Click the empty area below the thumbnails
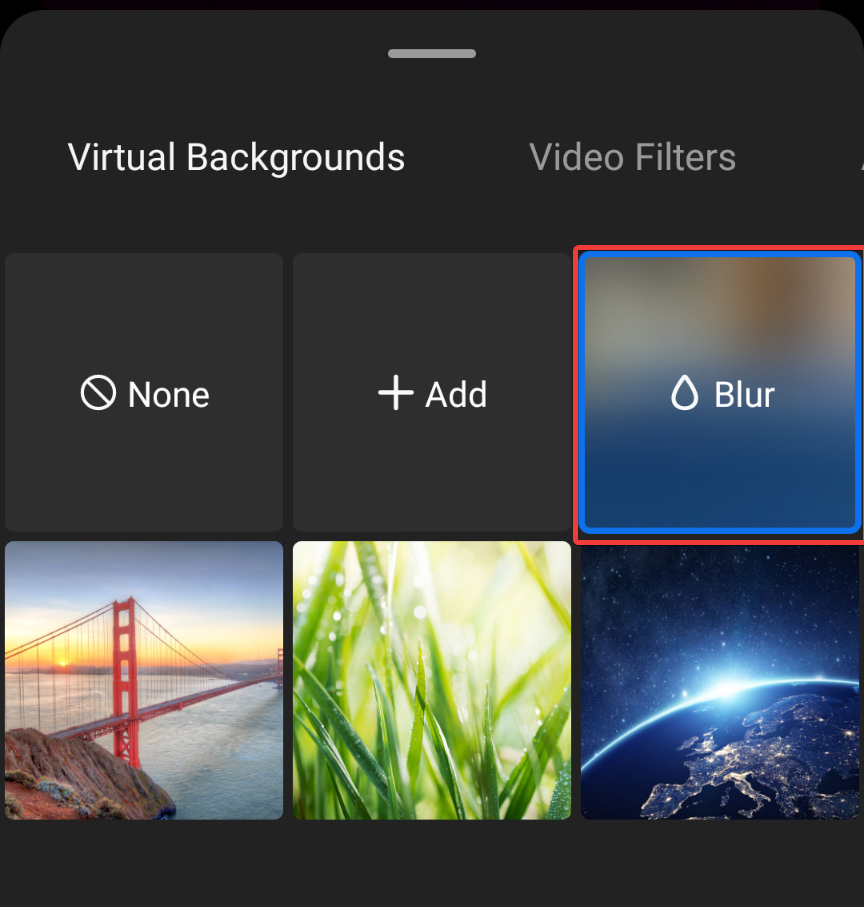Viewport: 864px width, 907px height. point(432,864)
